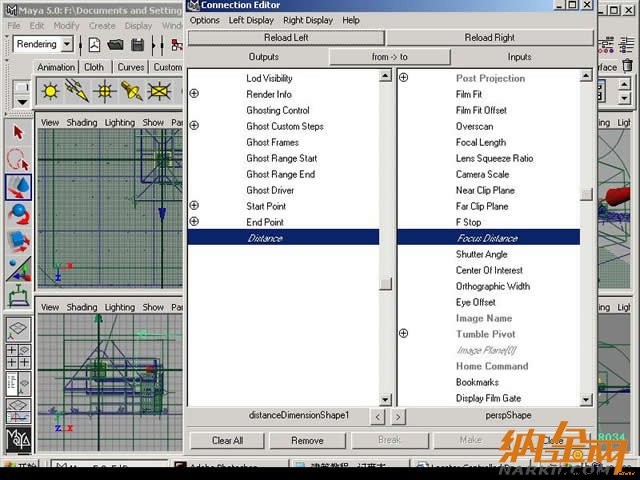
Task: Choose the Lasso selection tool
Action: point(18,159)
